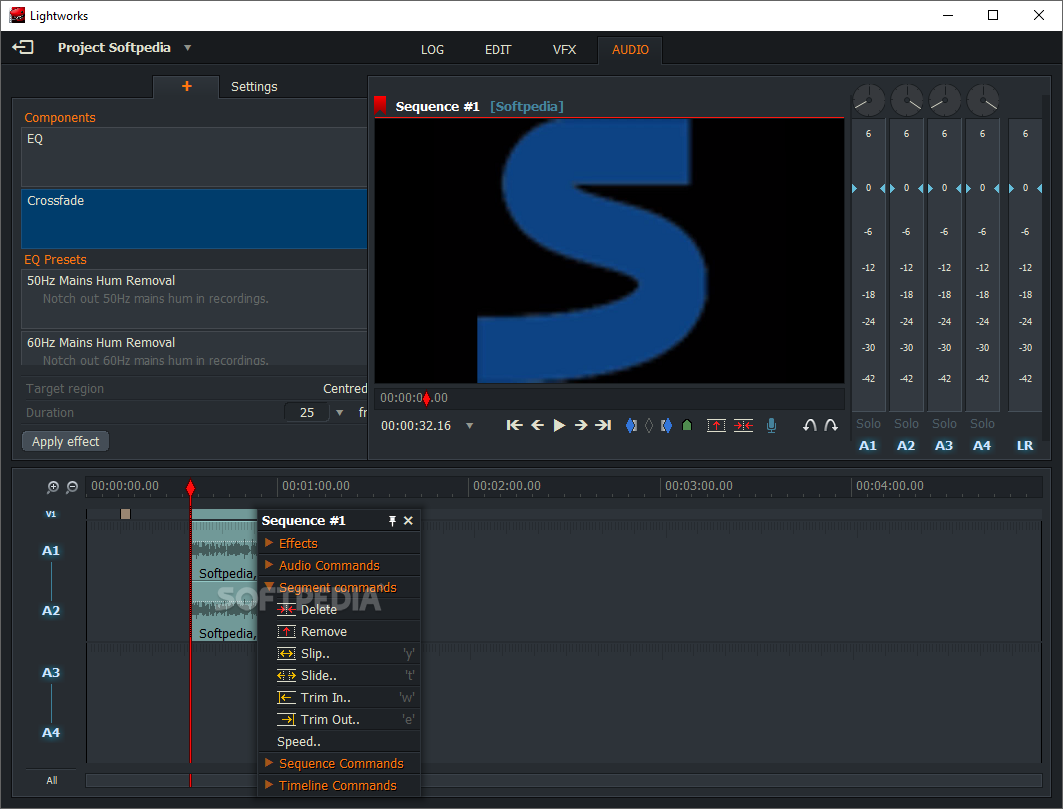Switch to the EDIT tab

498,50
